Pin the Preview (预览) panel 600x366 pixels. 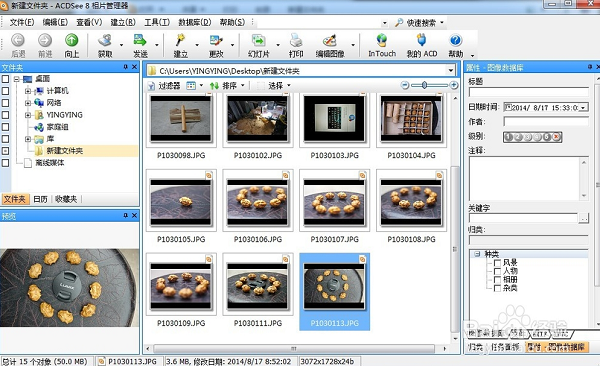(x=126, y=216)
